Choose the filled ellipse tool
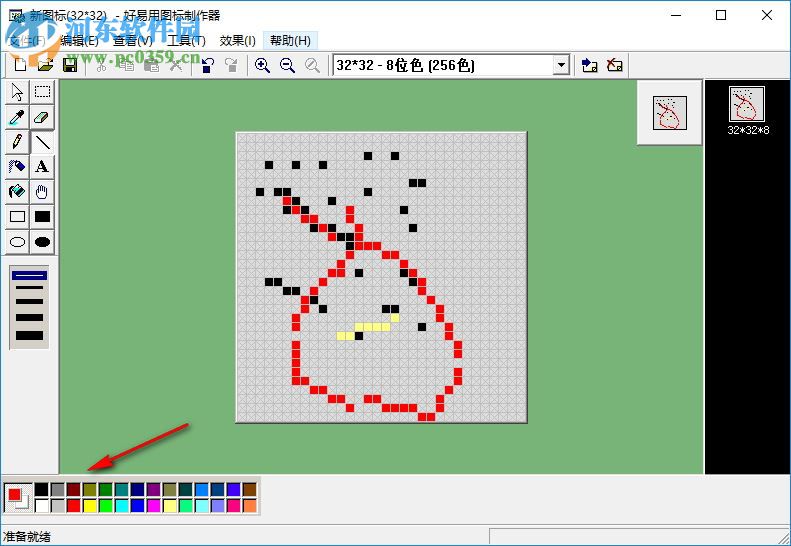 pyautogui.click(x=42, y=242)
